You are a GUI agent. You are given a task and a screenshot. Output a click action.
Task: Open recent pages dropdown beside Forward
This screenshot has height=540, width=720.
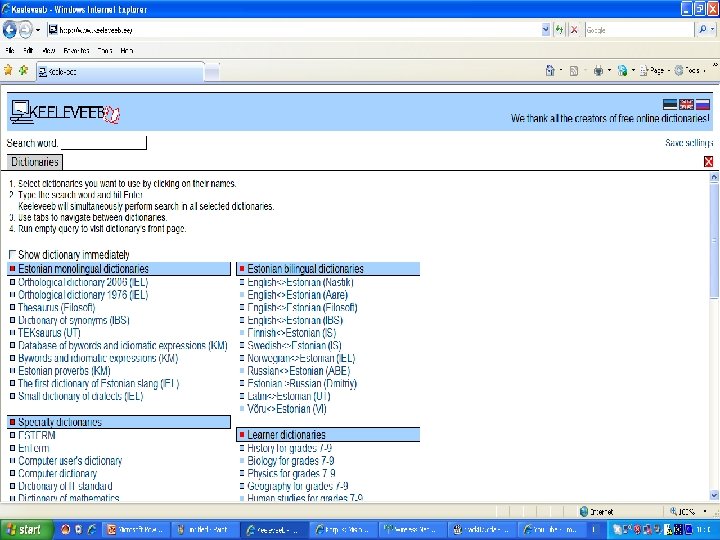pos(38,30)
